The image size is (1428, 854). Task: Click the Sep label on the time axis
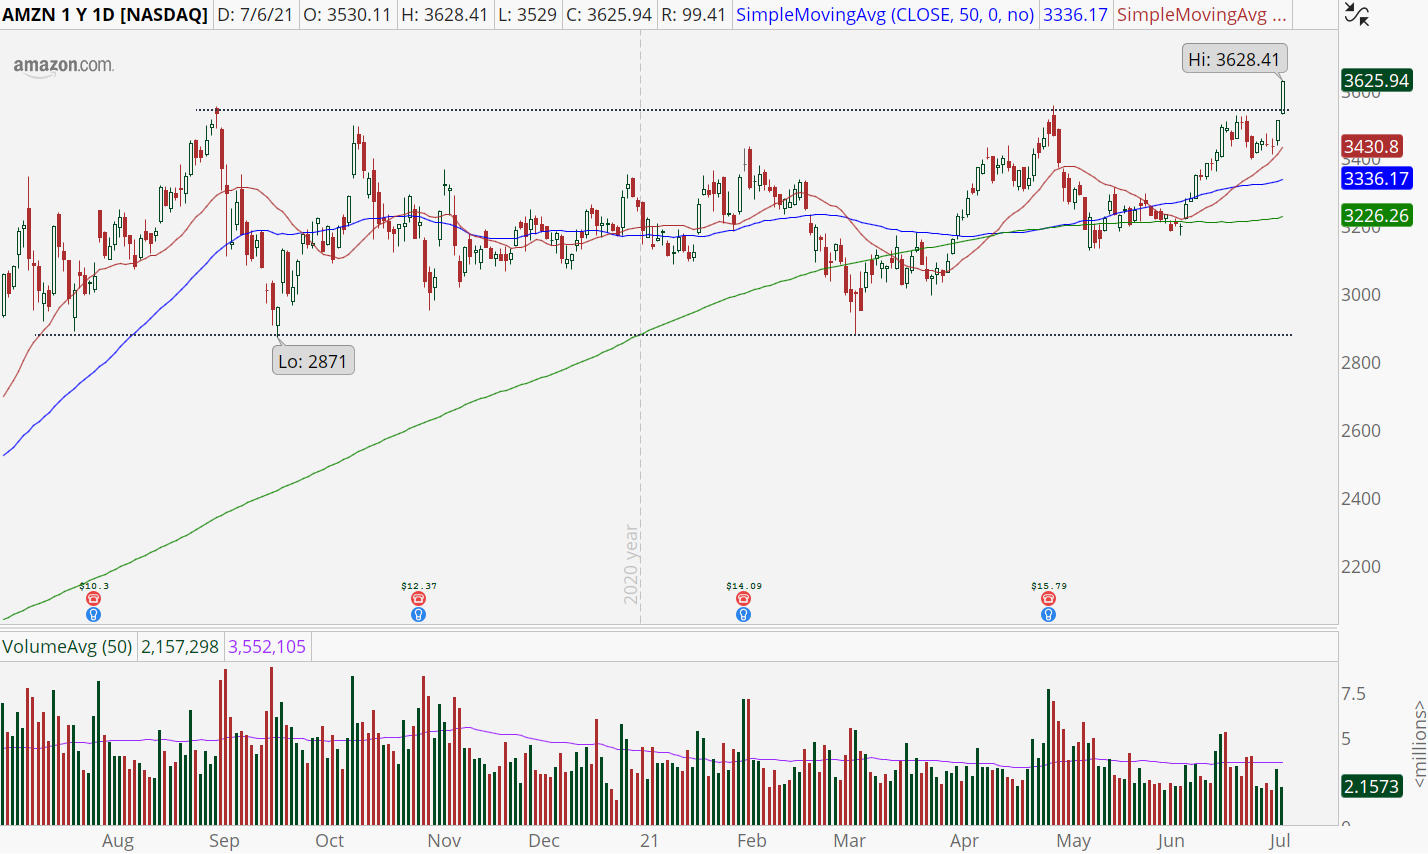click(x=224, y=841)
